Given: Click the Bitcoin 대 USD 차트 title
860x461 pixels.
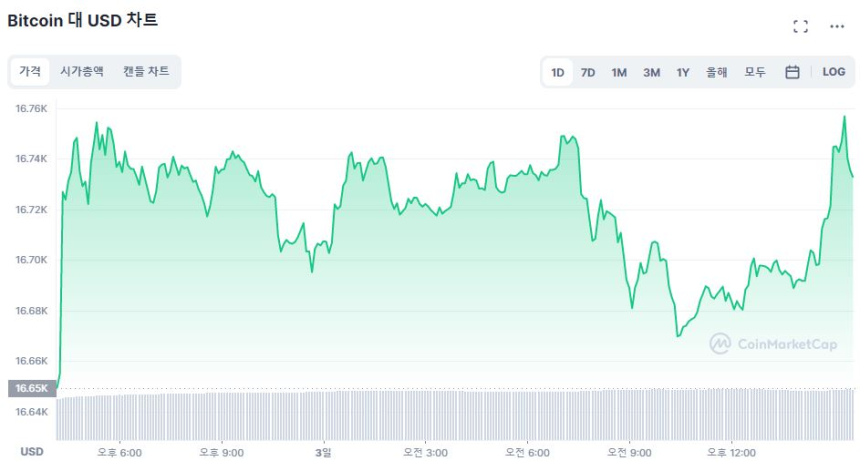Looking at the screenshot, I should (82, 20).
